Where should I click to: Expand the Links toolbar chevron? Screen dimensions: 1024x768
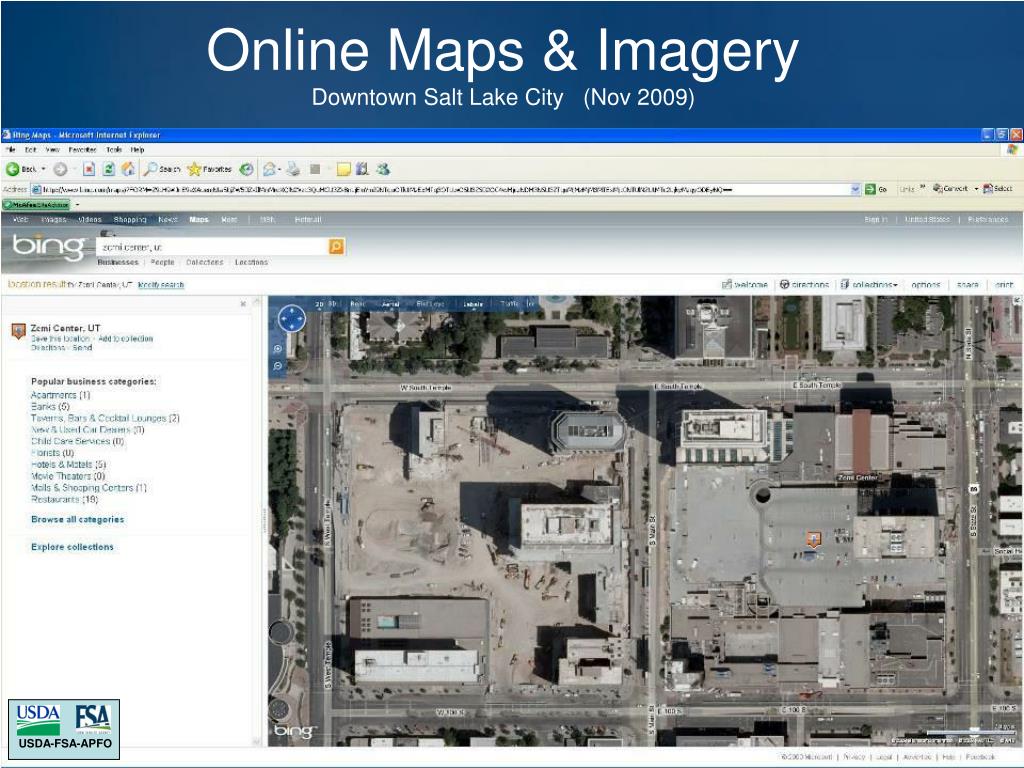coord(922,188)
